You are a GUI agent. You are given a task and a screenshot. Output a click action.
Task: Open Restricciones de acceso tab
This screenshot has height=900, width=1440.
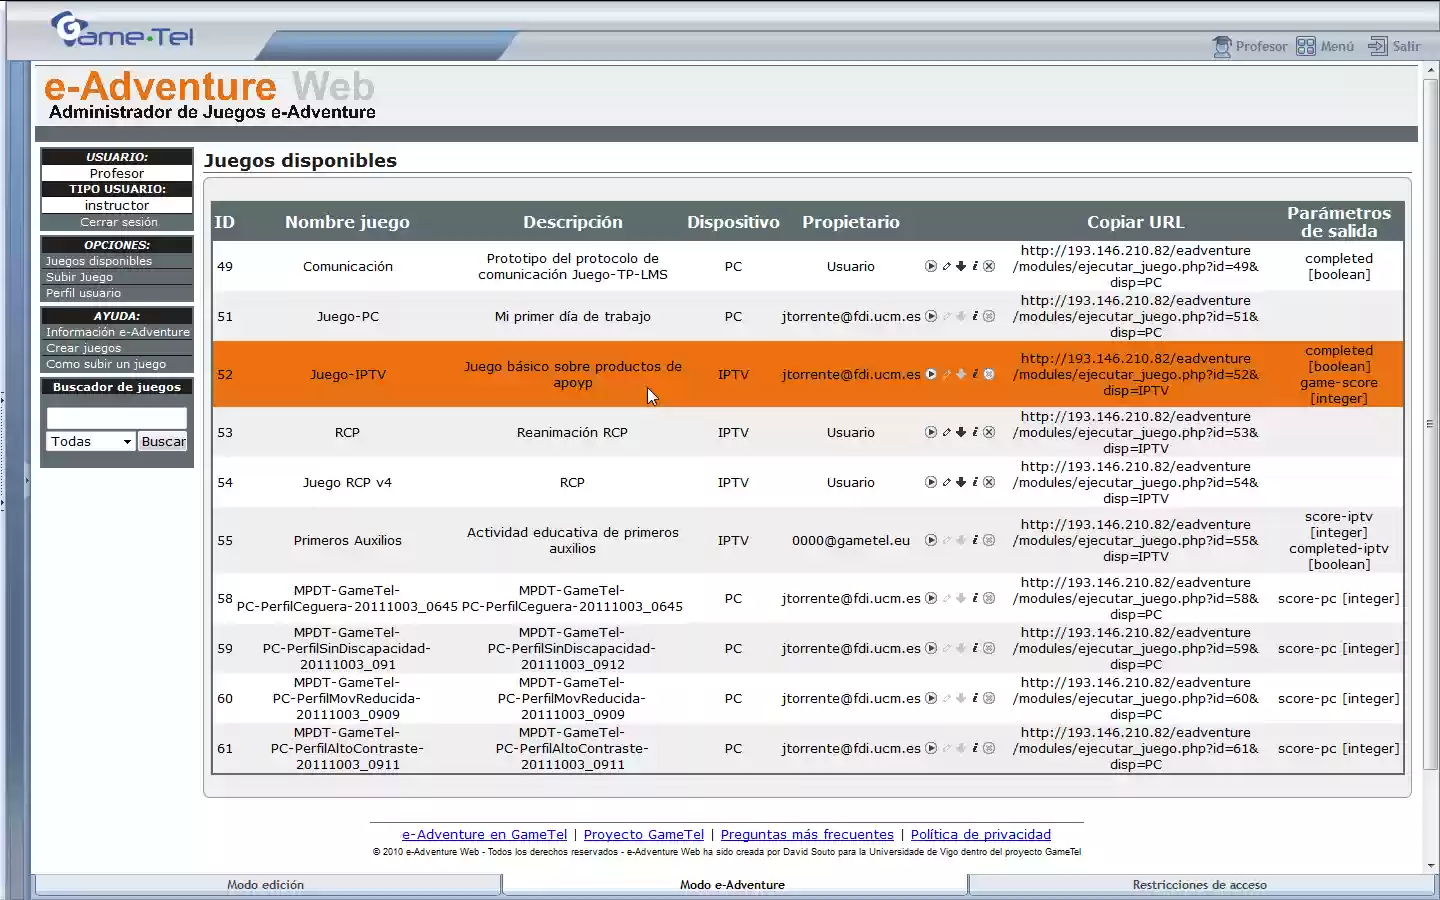click(1199, 884)
